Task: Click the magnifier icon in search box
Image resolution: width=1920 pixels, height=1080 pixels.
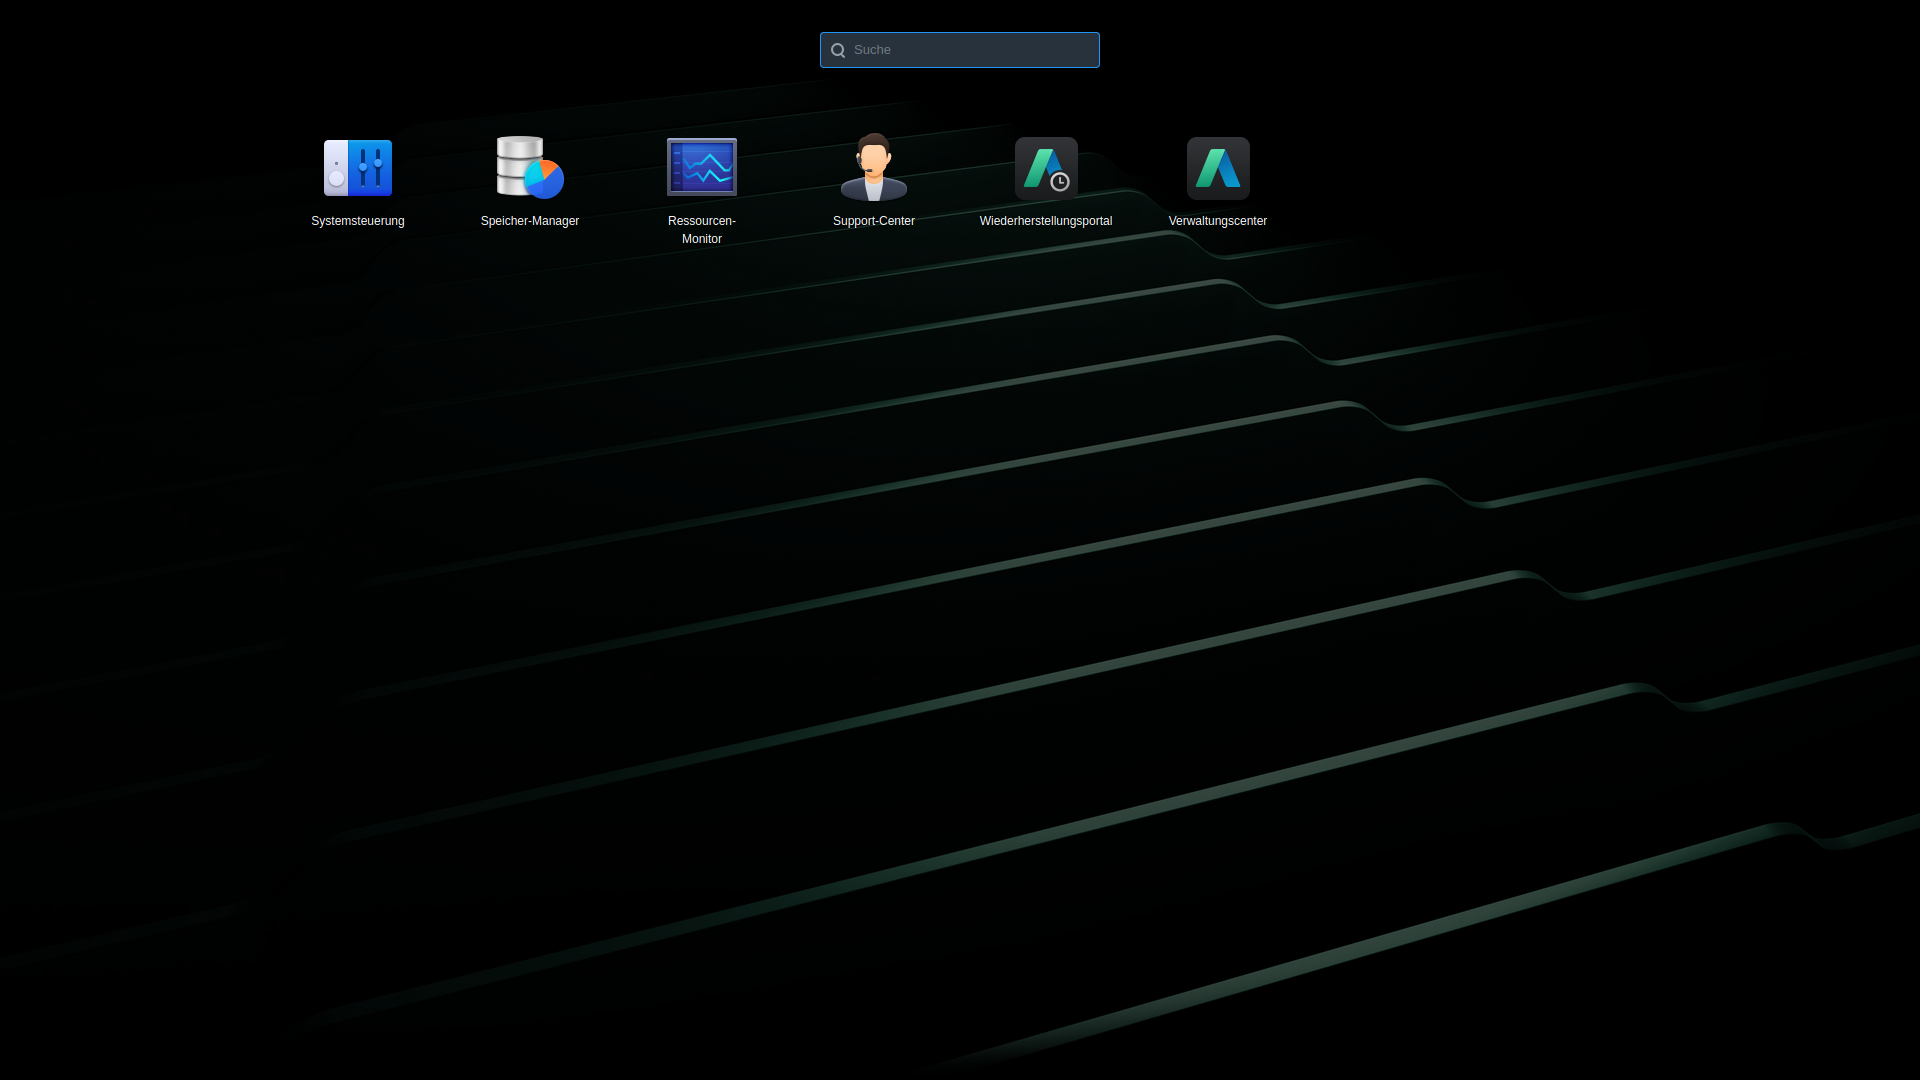Action: pyautogui.click(x=838, y=50)
